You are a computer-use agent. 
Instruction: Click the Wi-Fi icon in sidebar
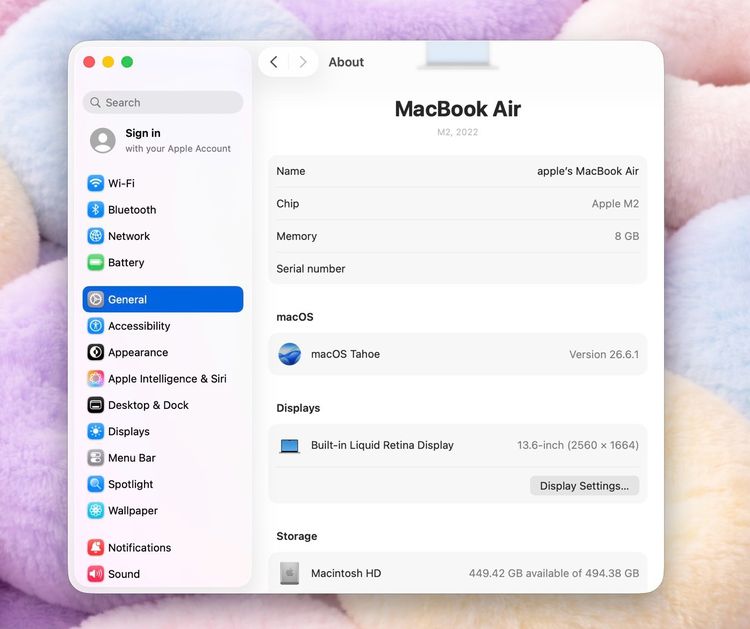pos(96,183)
